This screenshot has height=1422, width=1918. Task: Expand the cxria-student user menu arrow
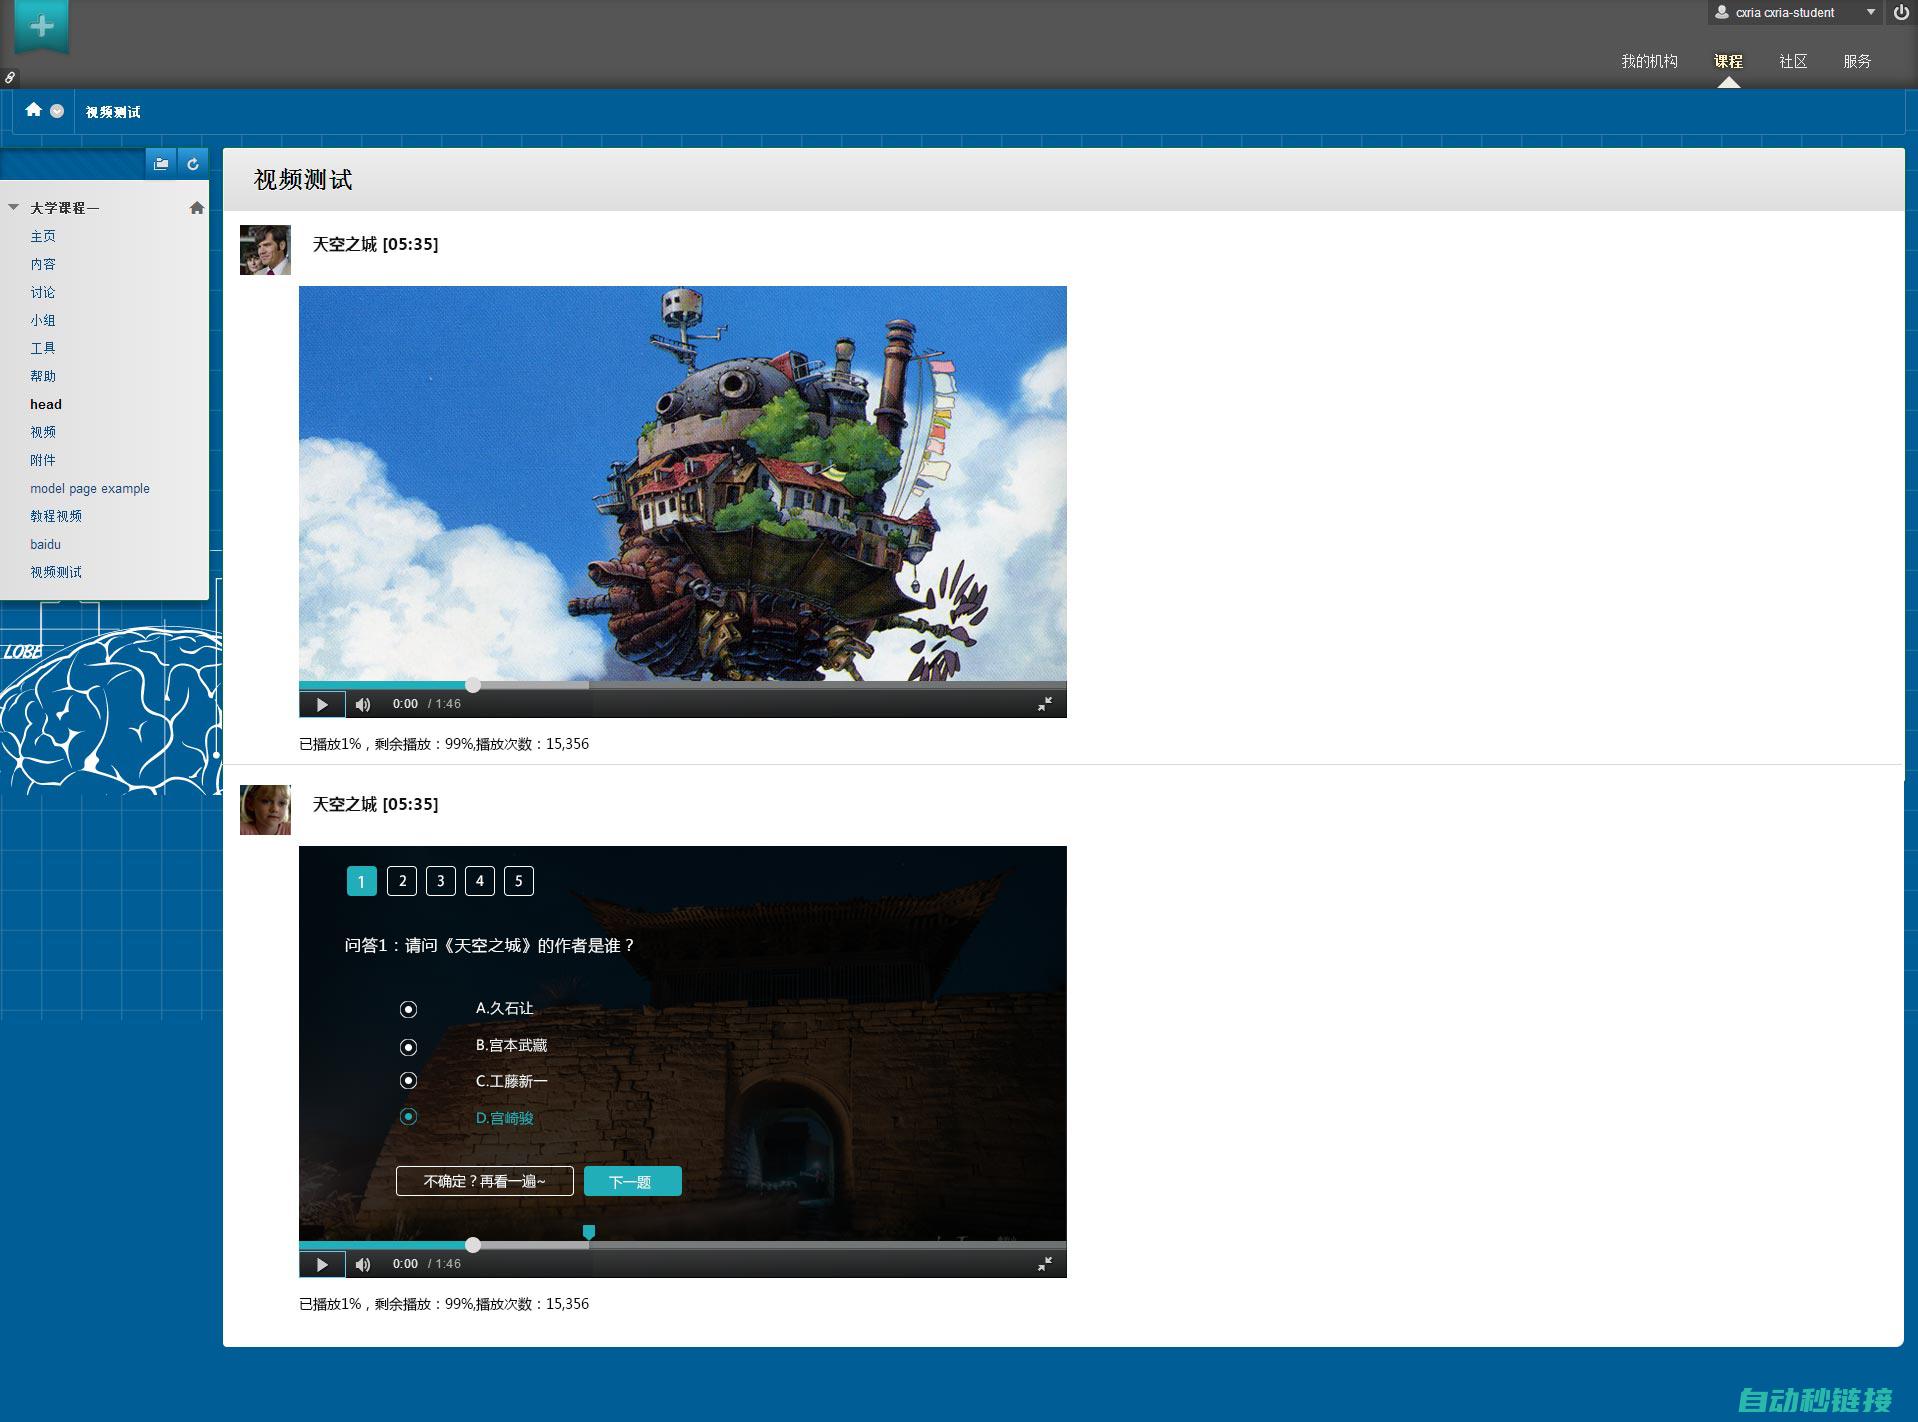(x=1871, y=12)
